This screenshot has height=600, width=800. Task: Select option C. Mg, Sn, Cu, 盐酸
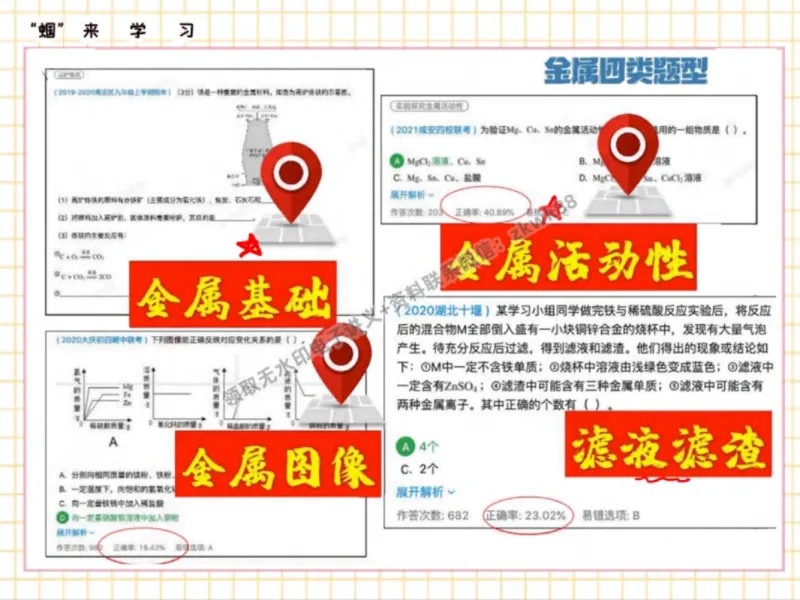[437, 178]
